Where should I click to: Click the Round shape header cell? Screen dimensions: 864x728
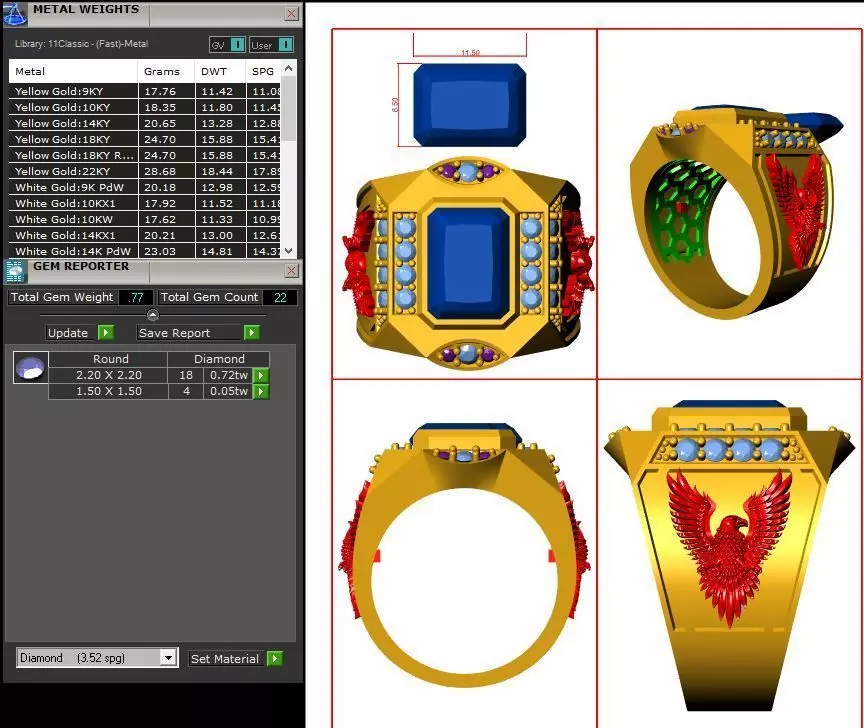(x=109, y=359)
